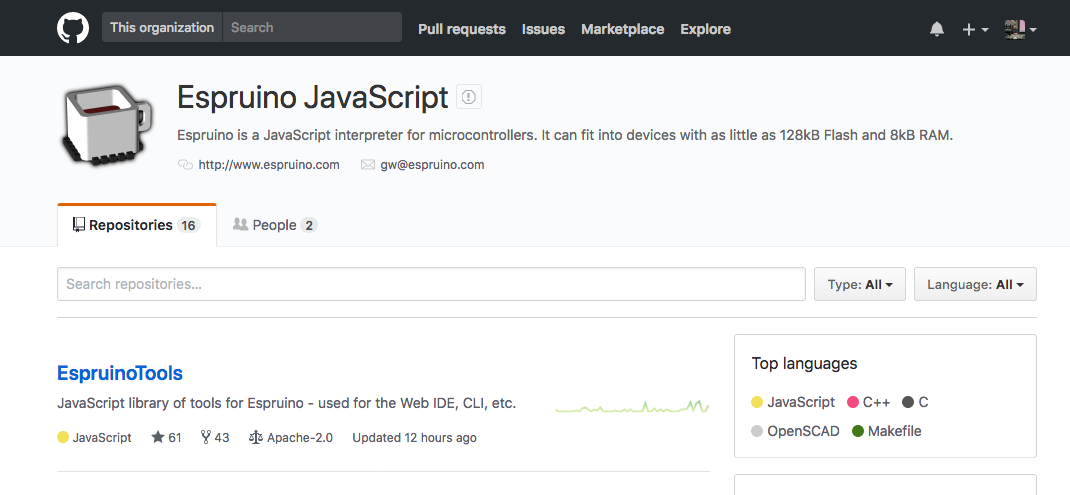This screenshot has width=1070, height=495.
Task: Click the star icon showing 61
Action: click(x=158, y=437)
